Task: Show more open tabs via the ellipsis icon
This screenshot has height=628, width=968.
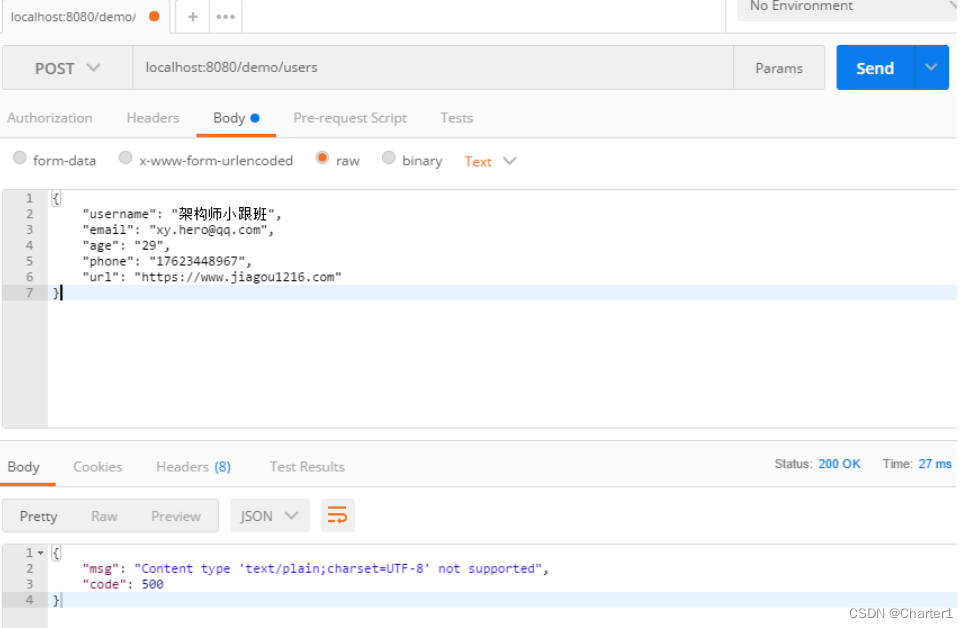Action: tap(224, 16)
